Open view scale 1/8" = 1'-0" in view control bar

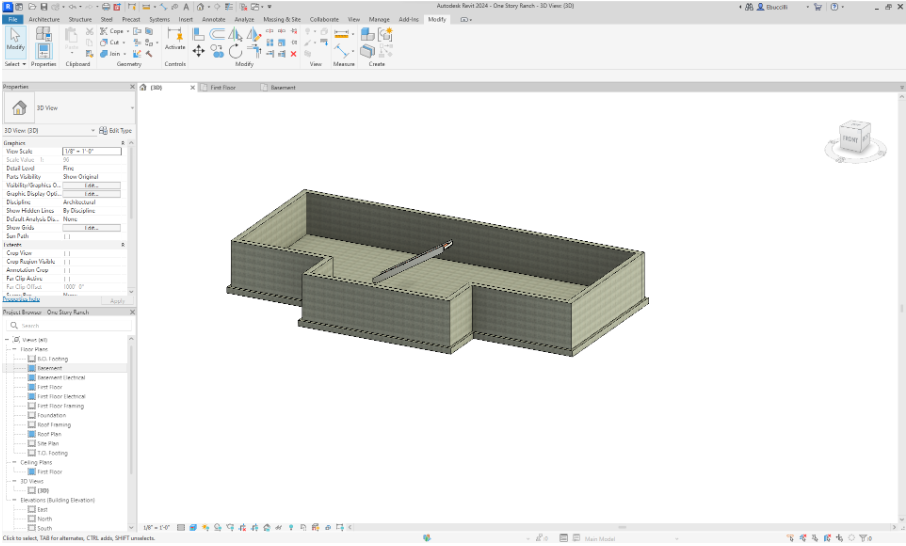tap(157, 528)
